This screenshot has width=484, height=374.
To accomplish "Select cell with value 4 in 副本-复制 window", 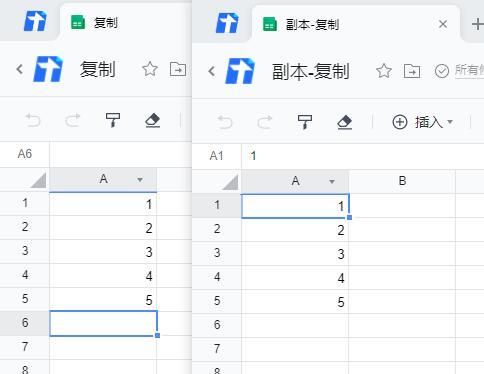I will pyautogui.click(x=295, y=278).
